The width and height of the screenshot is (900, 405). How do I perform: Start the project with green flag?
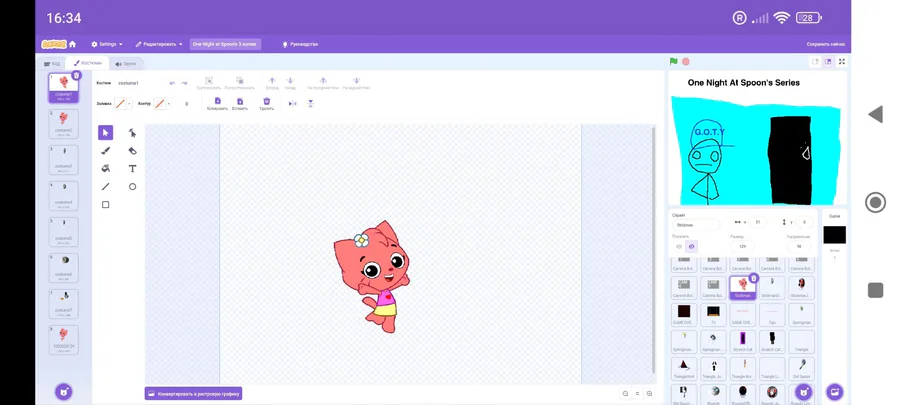tap(674, 61)
